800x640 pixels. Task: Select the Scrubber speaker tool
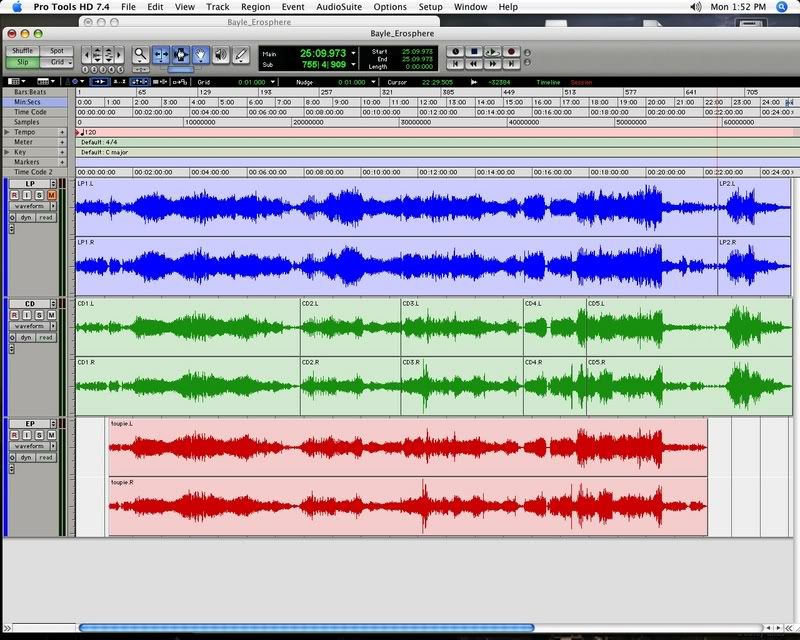(x=220, y=55)
